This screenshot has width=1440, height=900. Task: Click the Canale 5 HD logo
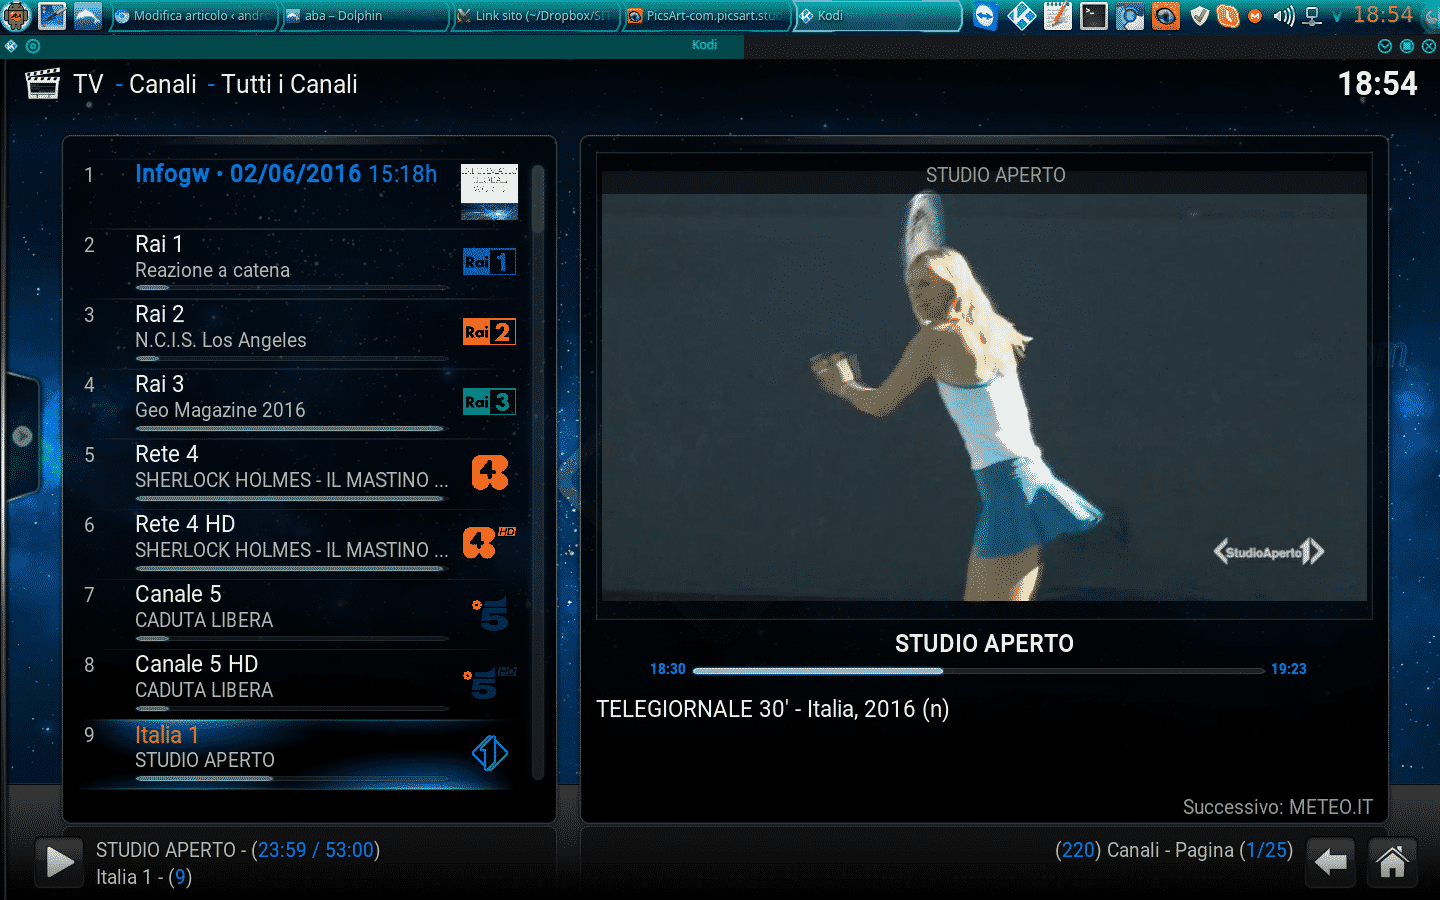[x=489, y=683]
